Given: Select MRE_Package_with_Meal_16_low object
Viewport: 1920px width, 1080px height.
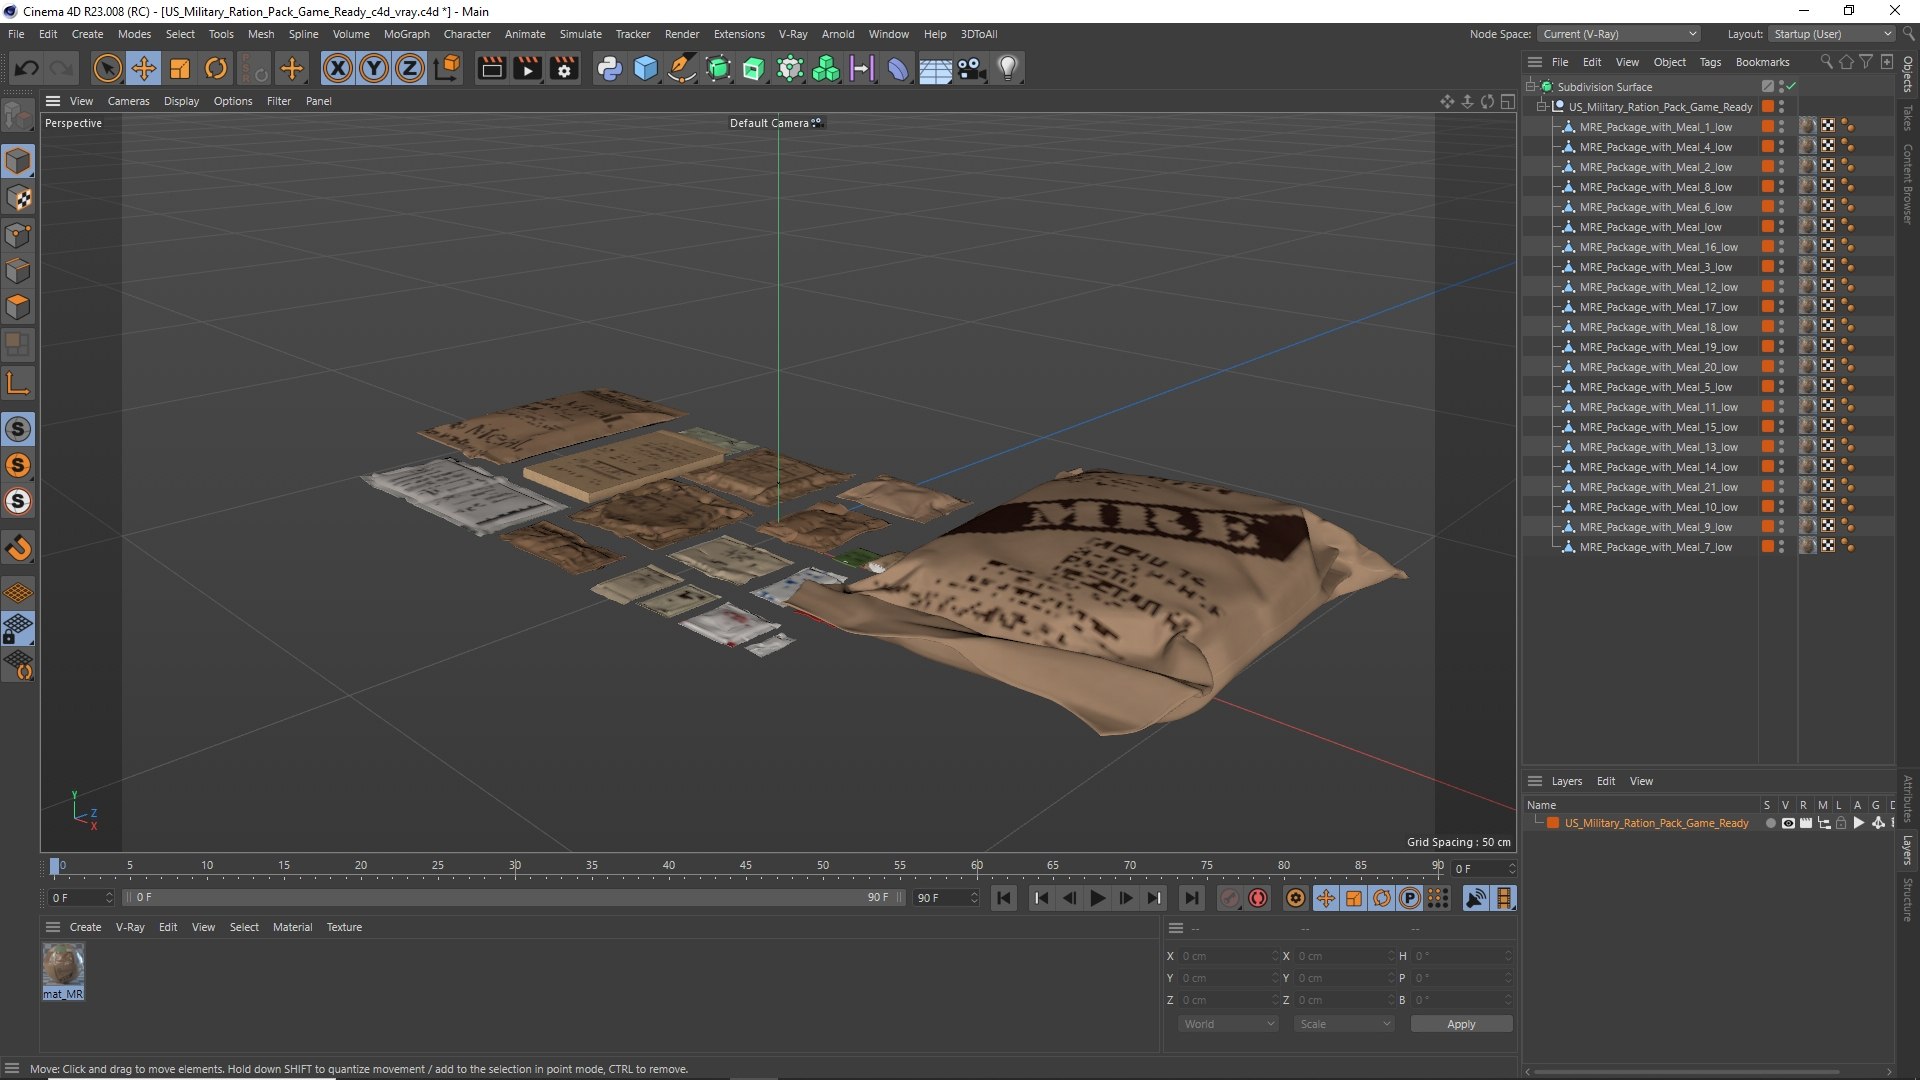Looking at the screenshot, I should point(1658,247).
